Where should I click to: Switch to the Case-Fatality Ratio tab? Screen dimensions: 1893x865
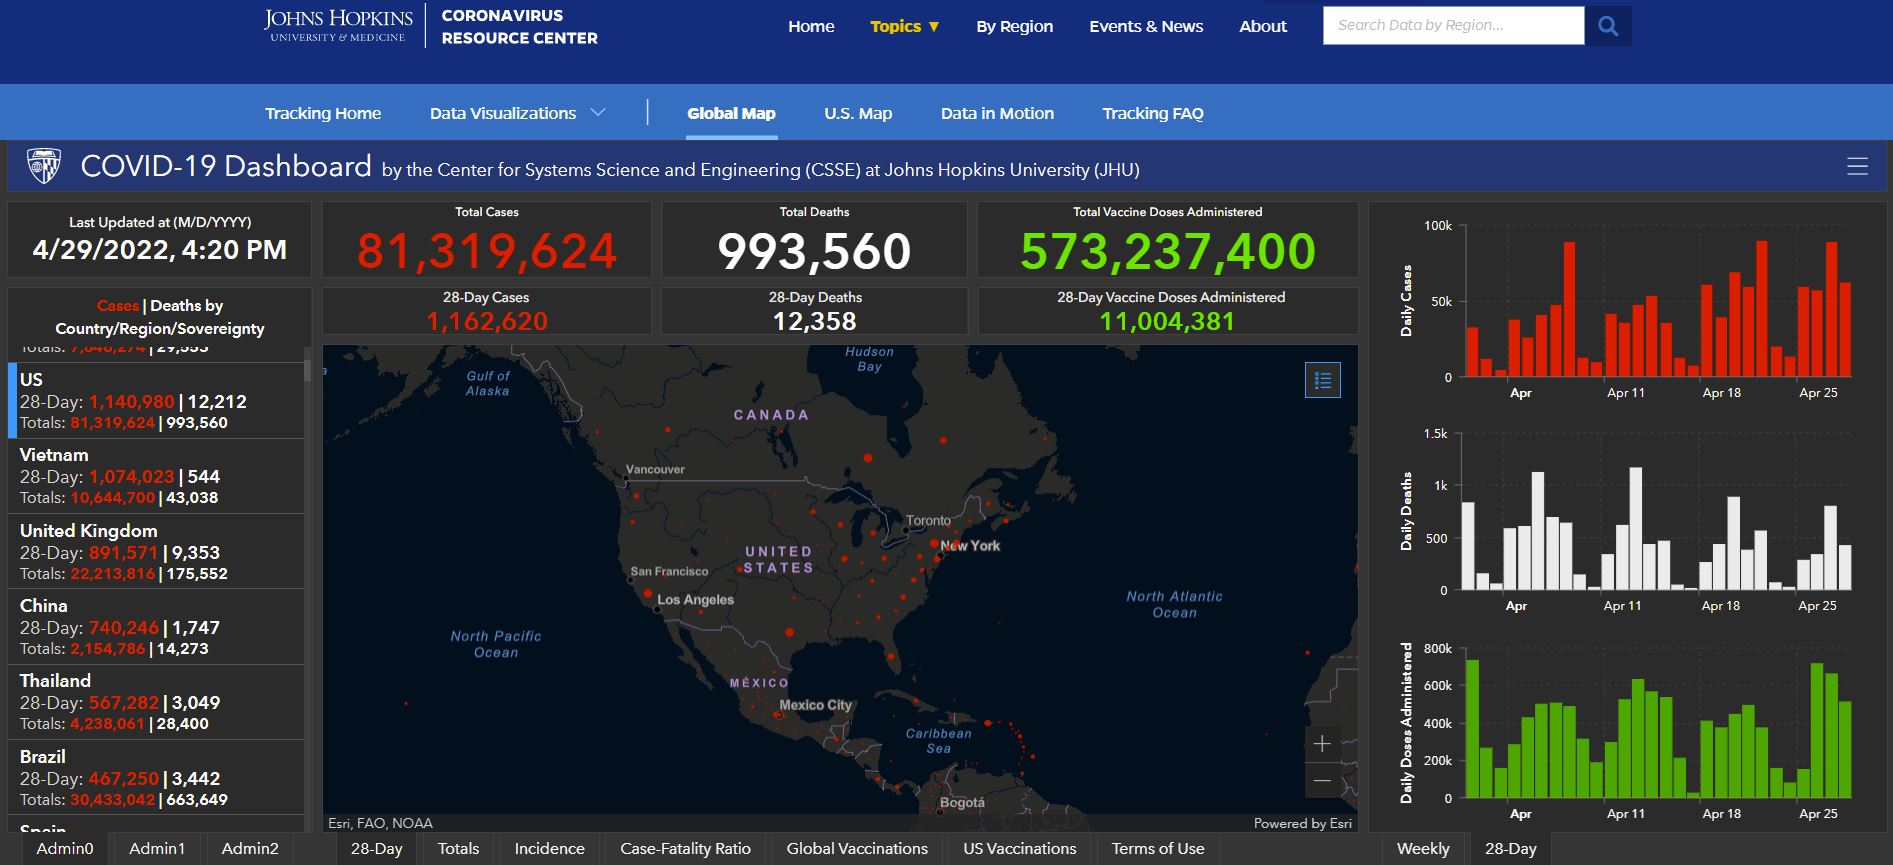tap(685, 848)
